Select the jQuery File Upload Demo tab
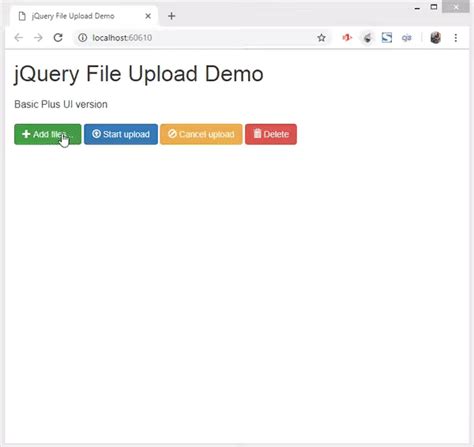Screen dimensions: 474x447 [x=84, y=16]
